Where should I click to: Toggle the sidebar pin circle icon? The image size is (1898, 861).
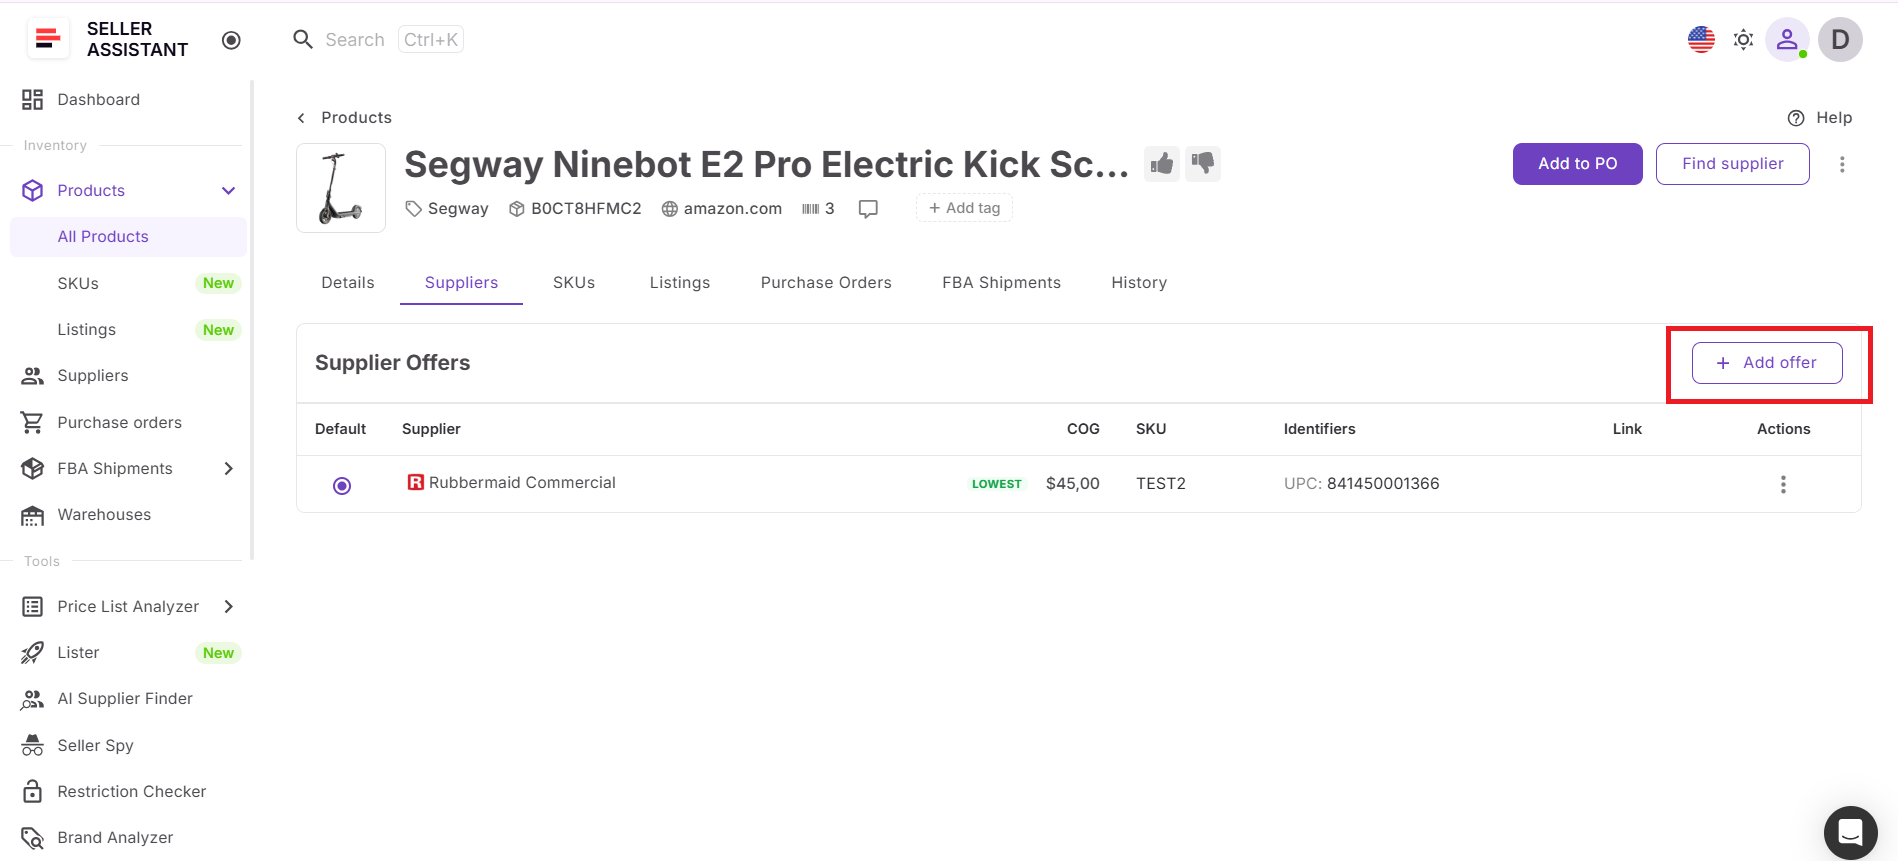[x=231, y=40]
